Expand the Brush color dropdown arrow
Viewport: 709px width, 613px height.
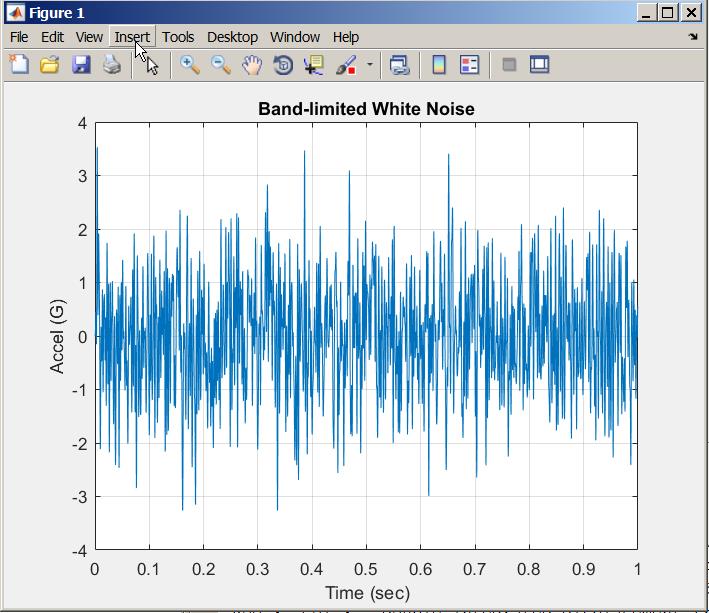point(370,65)
